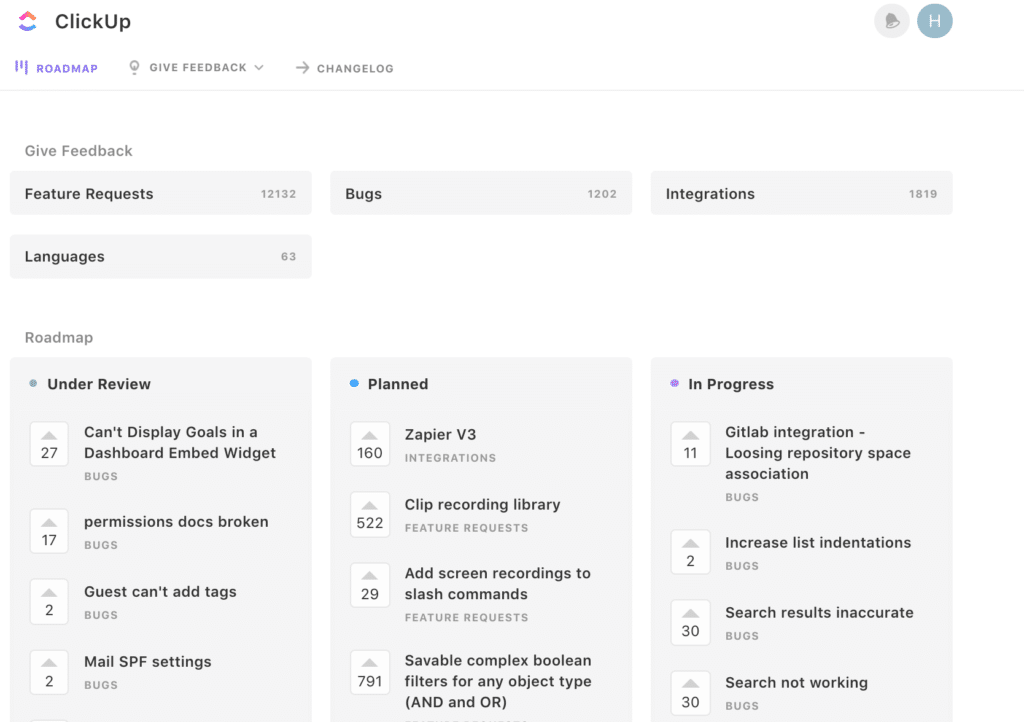Click the Planned column heading
The width and height of the screenshot is (1024, 722).
tap(398, 384)
